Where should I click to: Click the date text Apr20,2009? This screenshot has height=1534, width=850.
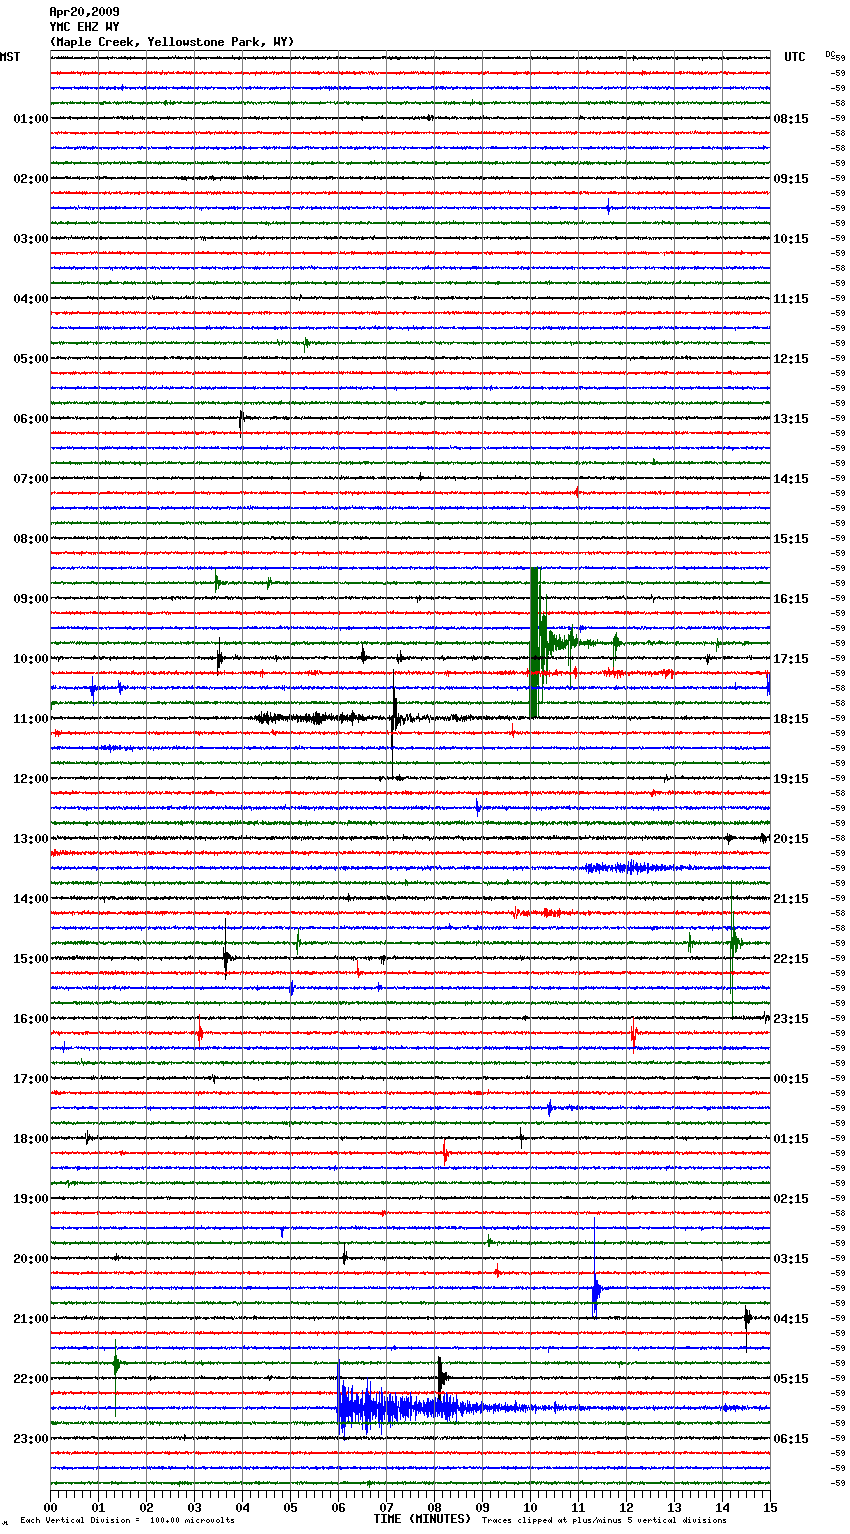coord(84,12)
